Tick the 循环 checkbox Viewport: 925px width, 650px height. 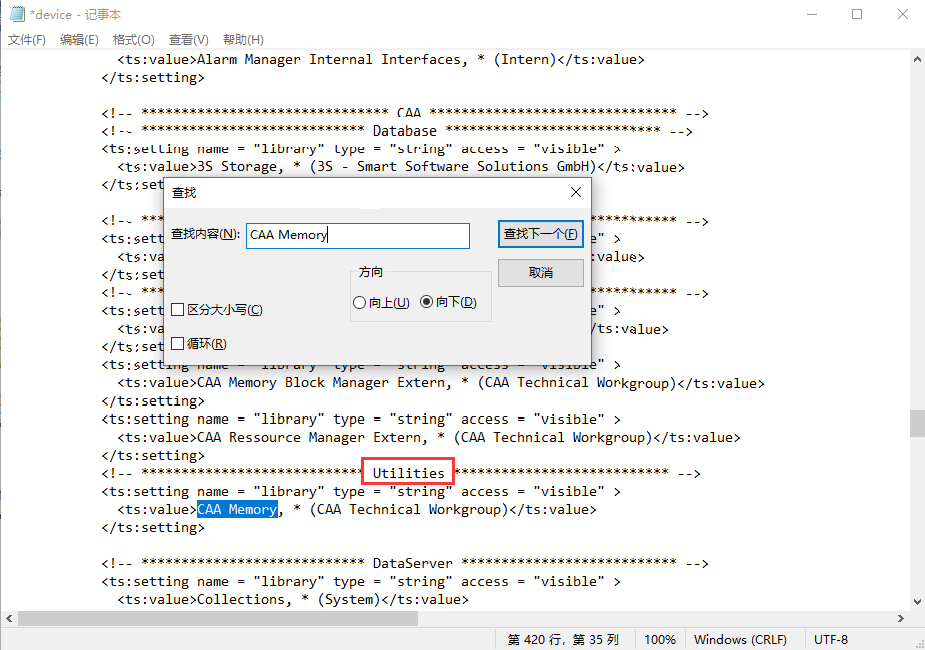(x=178, y=343)
